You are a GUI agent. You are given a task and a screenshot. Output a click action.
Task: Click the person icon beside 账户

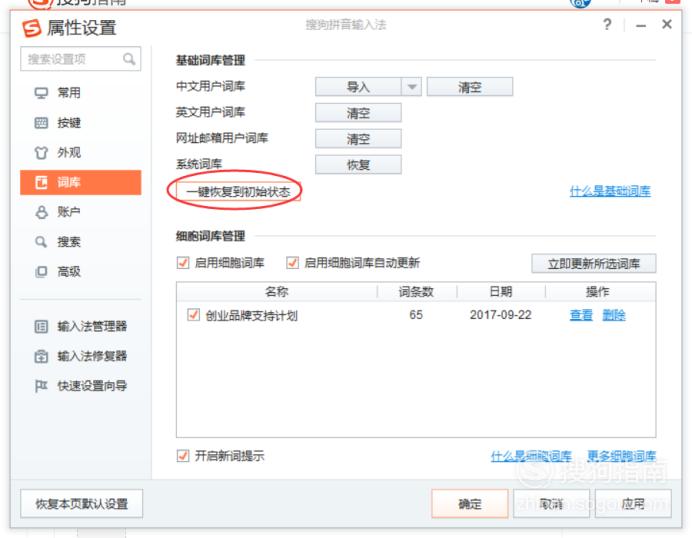pos(41,212)
